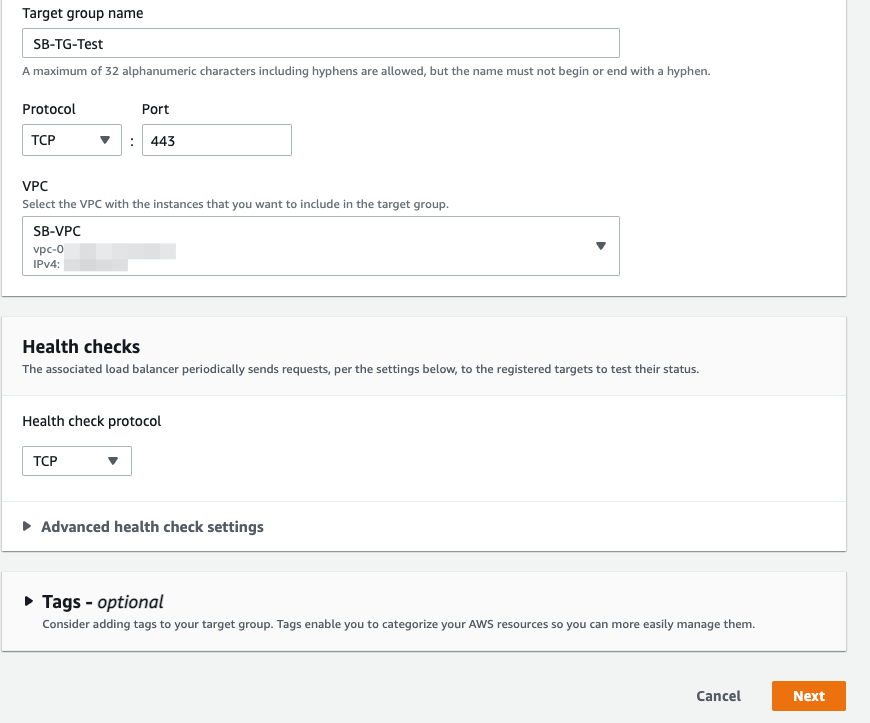Click the Target group name input field

pyautogui.click(x=320, y=44)
